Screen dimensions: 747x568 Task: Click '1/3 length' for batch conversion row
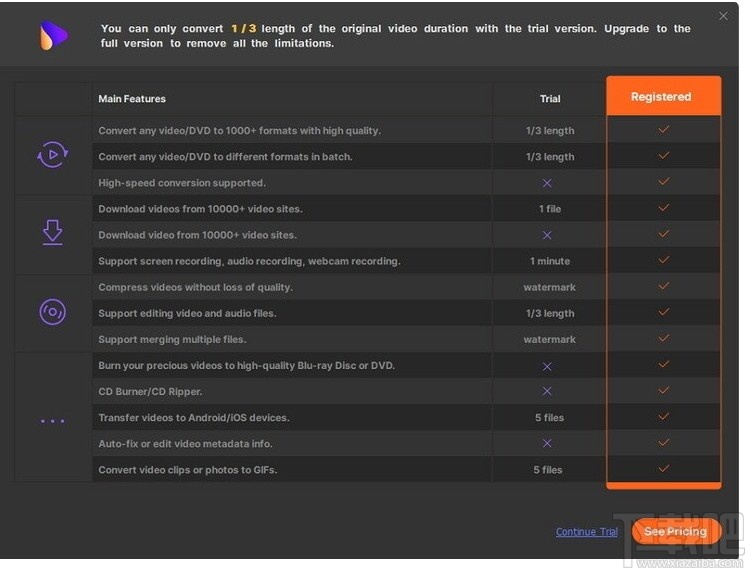tap(550, 157)
